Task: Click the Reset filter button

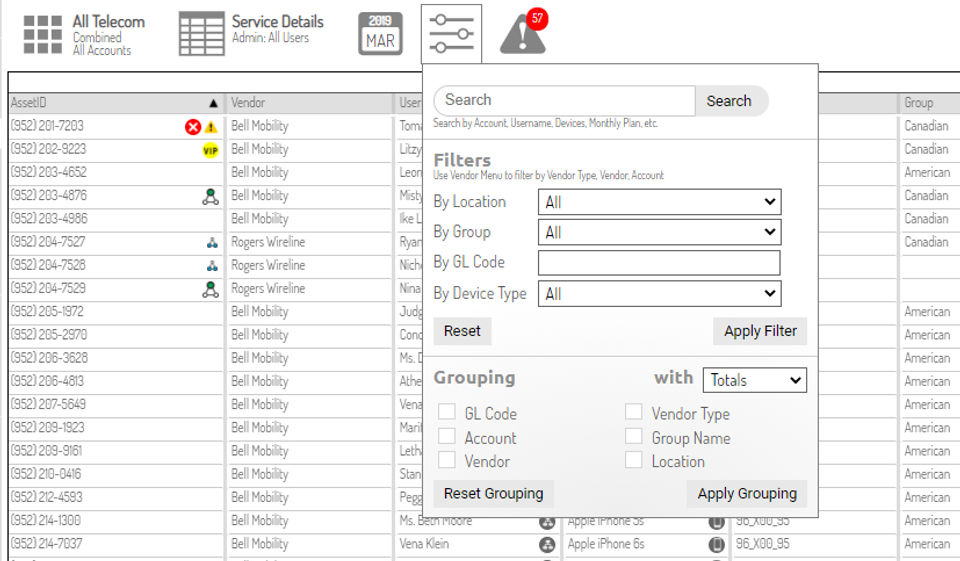Action: [x=462, y=331]
